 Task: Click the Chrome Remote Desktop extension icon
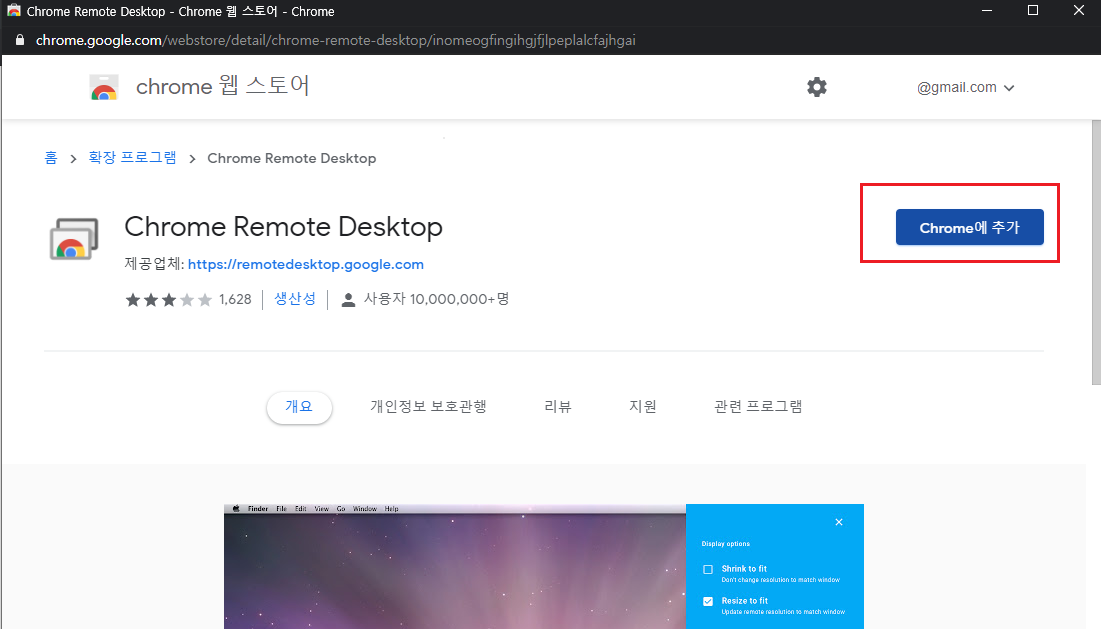[x=74, y=239]
